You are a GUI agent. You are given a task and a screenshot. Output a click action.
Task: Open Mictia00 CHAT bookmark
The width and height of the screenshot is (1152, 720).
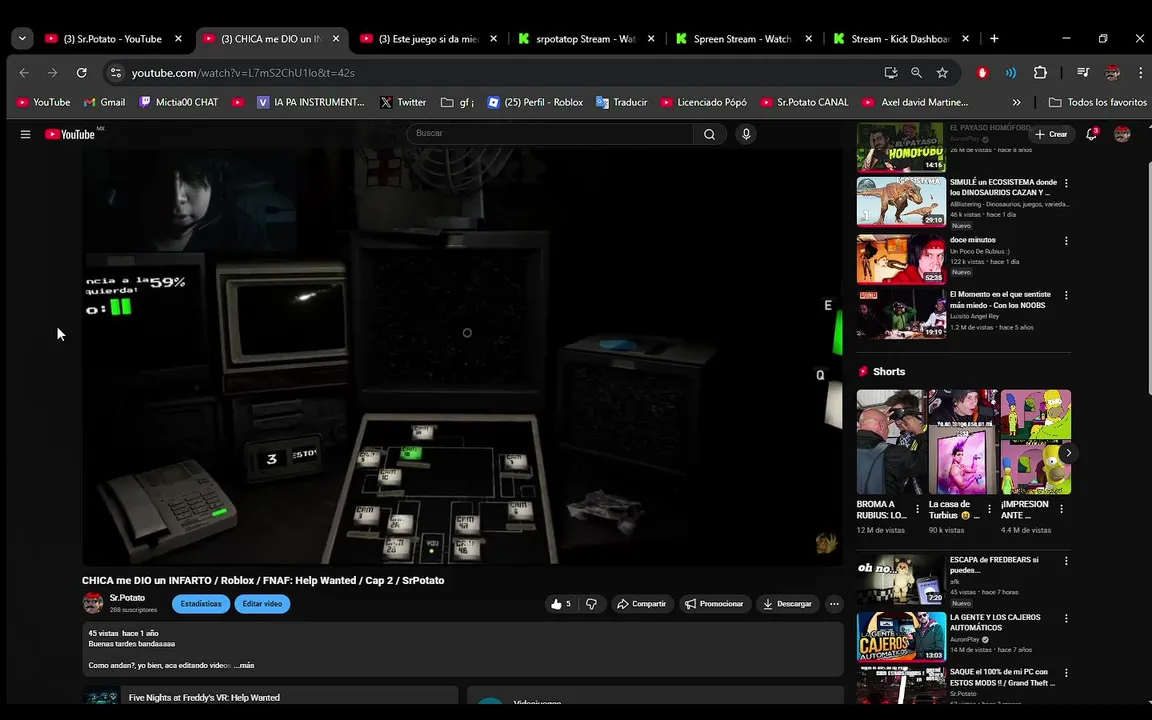pos(179,102)
